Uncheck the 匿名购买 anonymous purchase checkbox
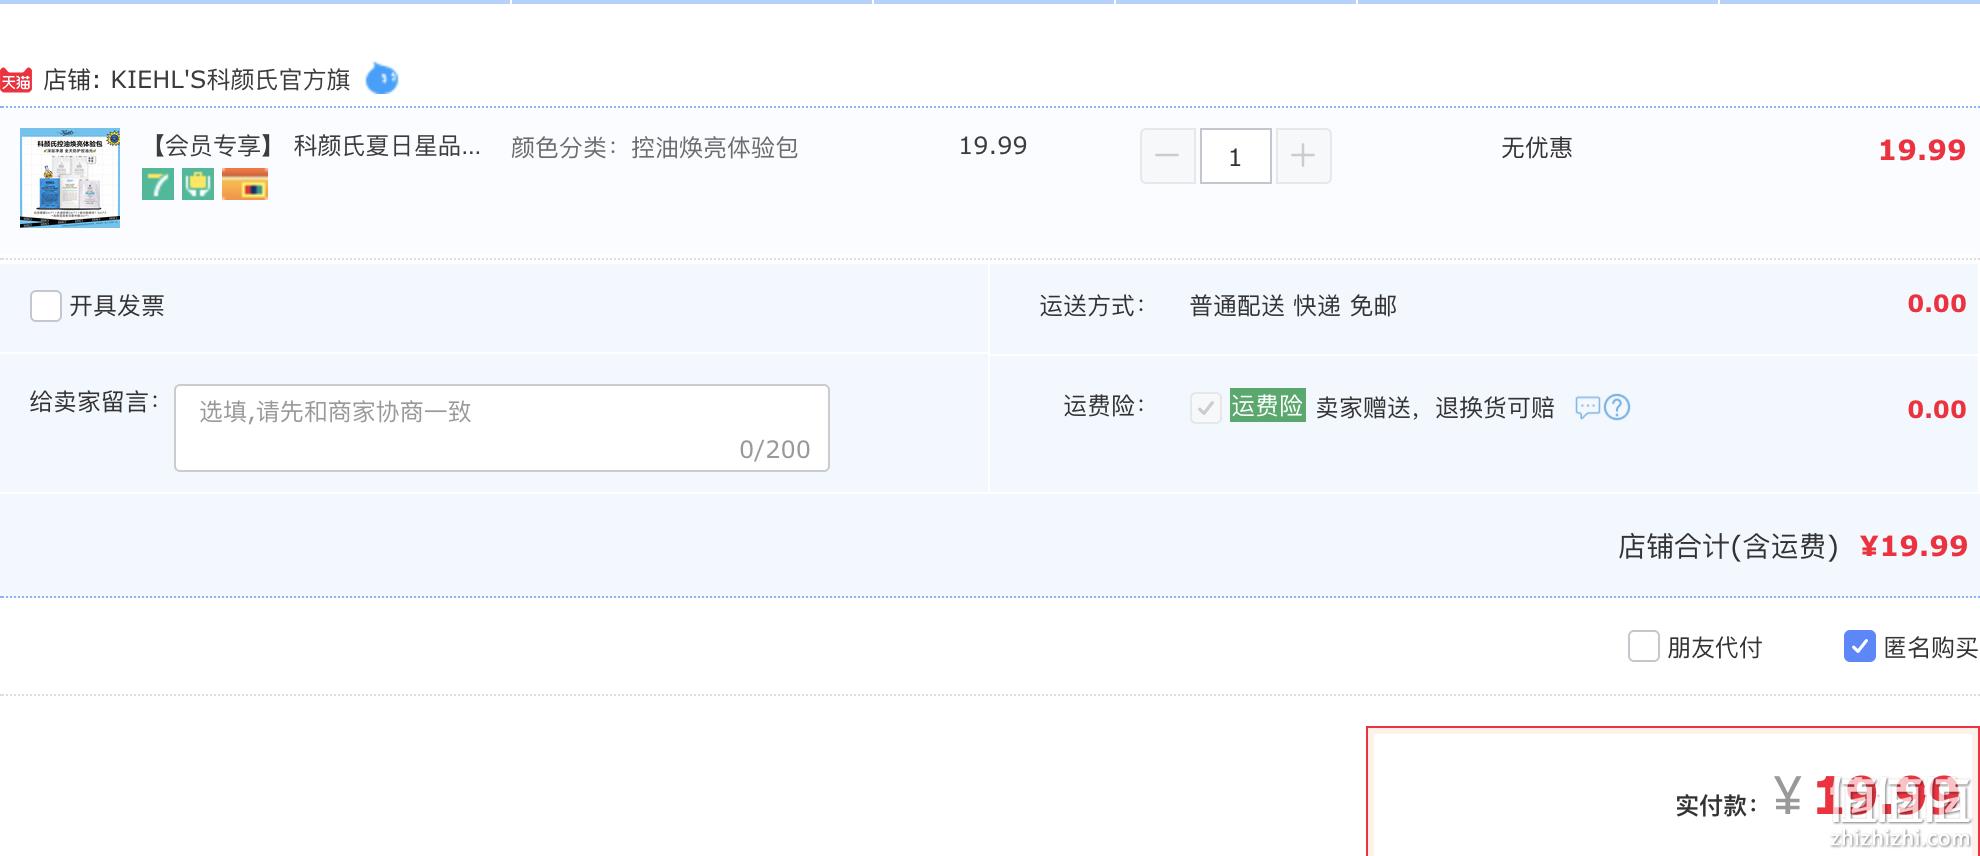 pyautogui.click(x=1860, y=647)
